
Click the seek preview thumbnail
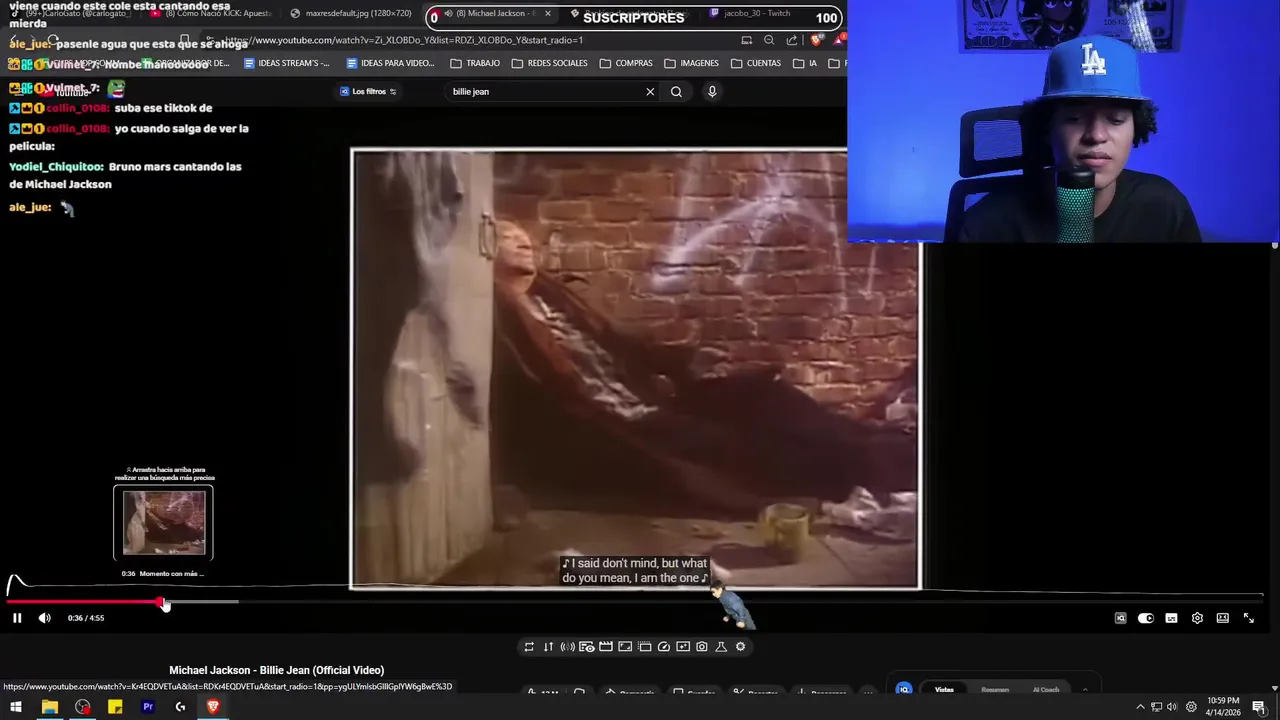click(x=164, y=522)
